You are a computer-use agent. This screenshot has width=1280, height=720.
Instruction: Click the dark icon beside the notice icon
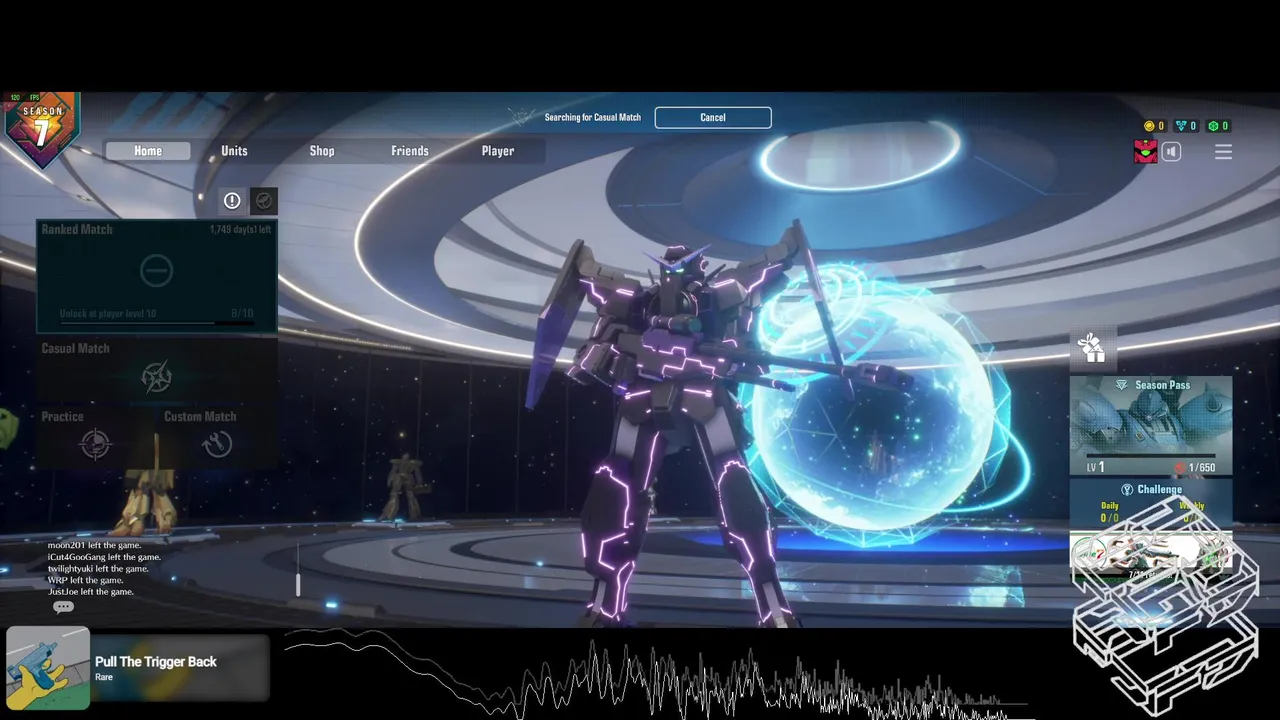(263, 201)
